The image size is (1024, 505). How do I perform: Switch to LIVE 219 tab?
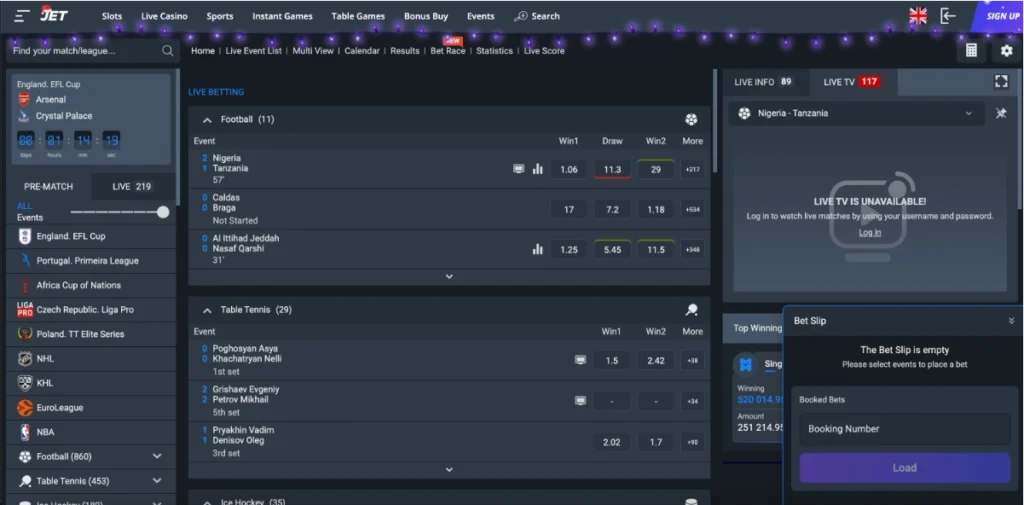click(x=132, y=186)
